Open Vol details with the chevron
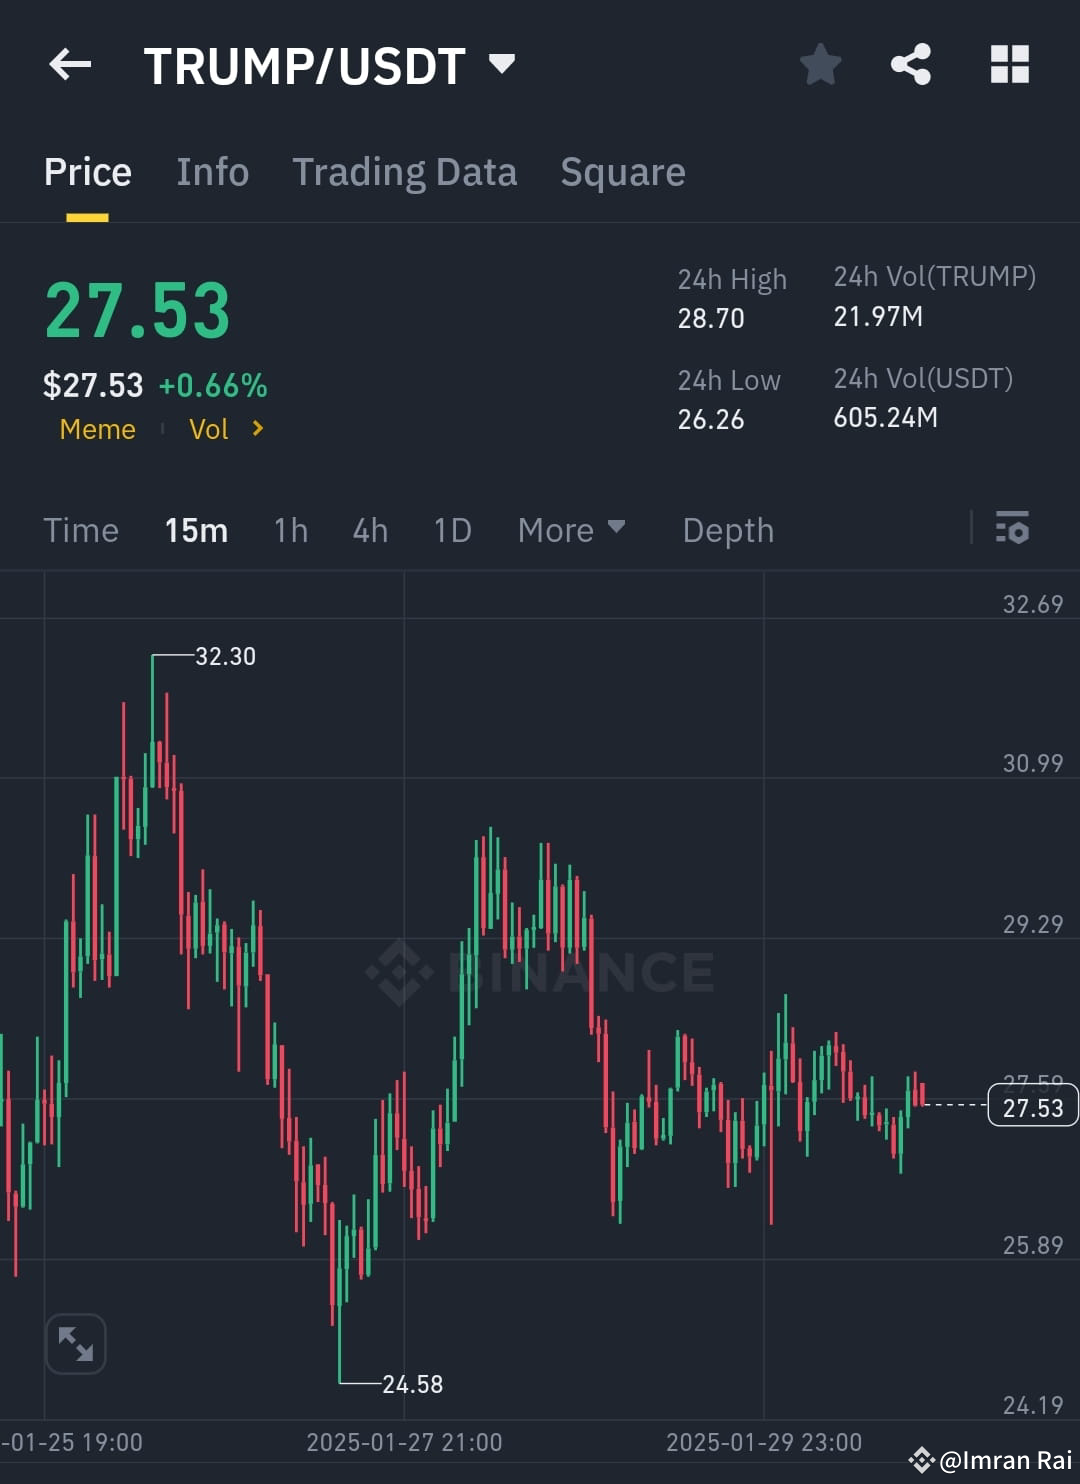Screen dimensions: 1080x1484 point(257,429)
